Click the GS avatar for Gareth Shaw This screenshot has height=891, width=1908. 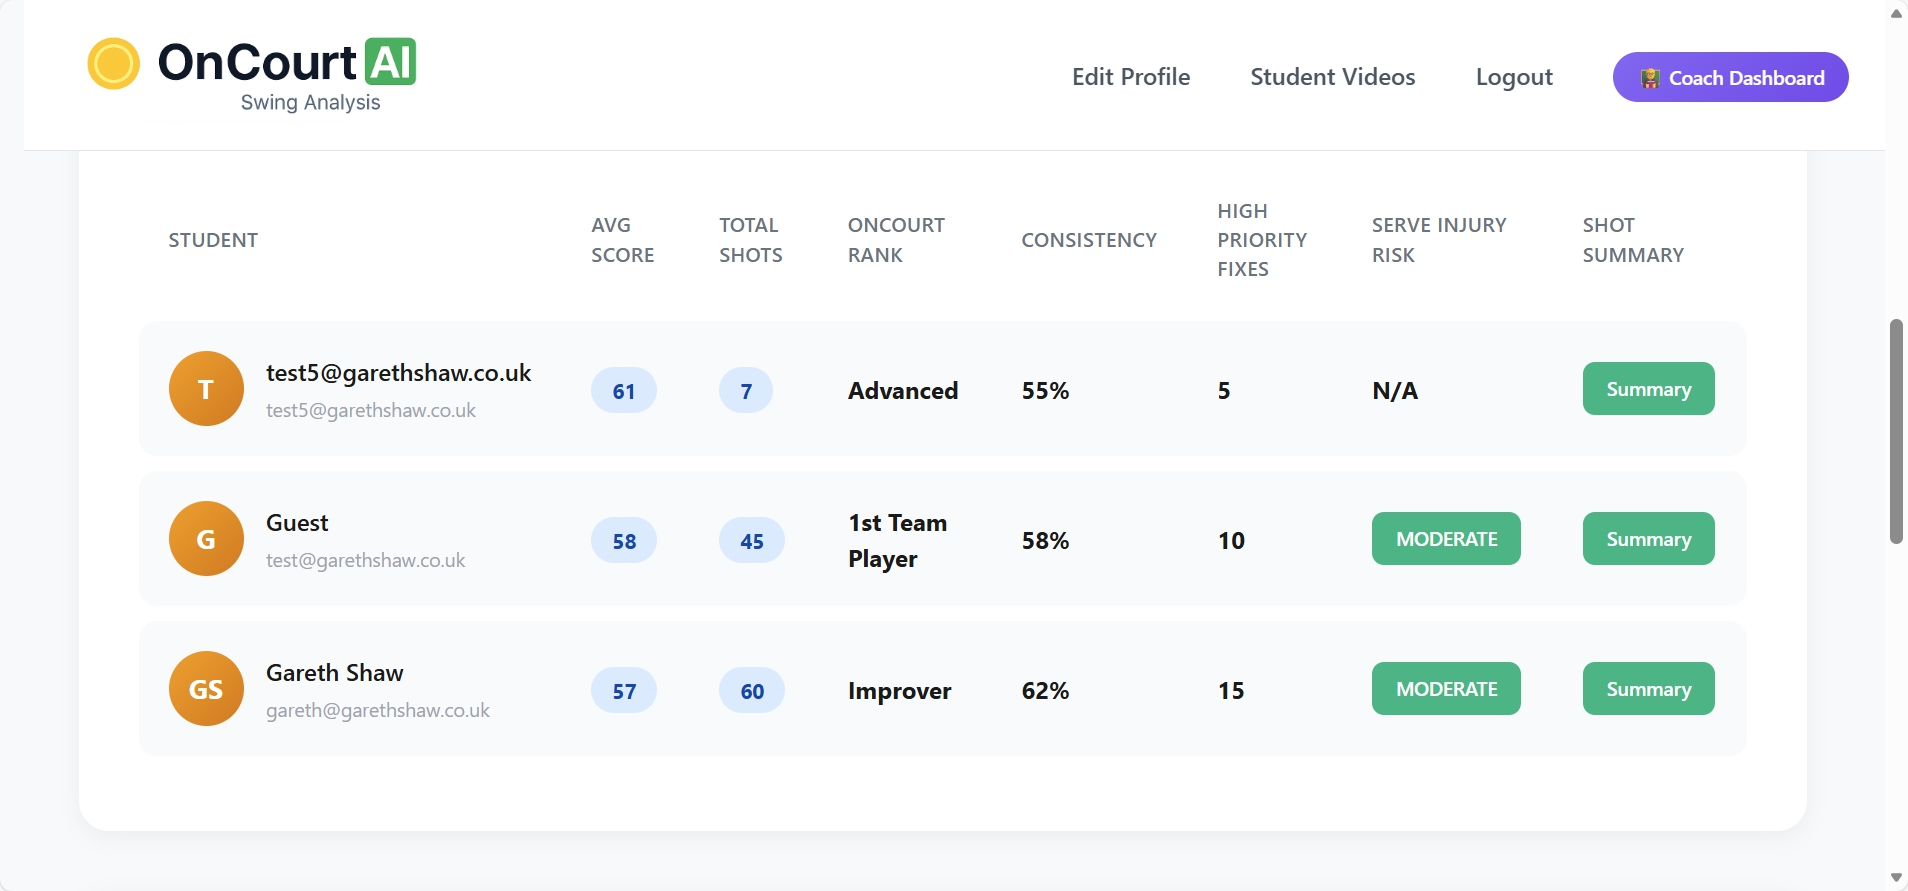point(206,689)
